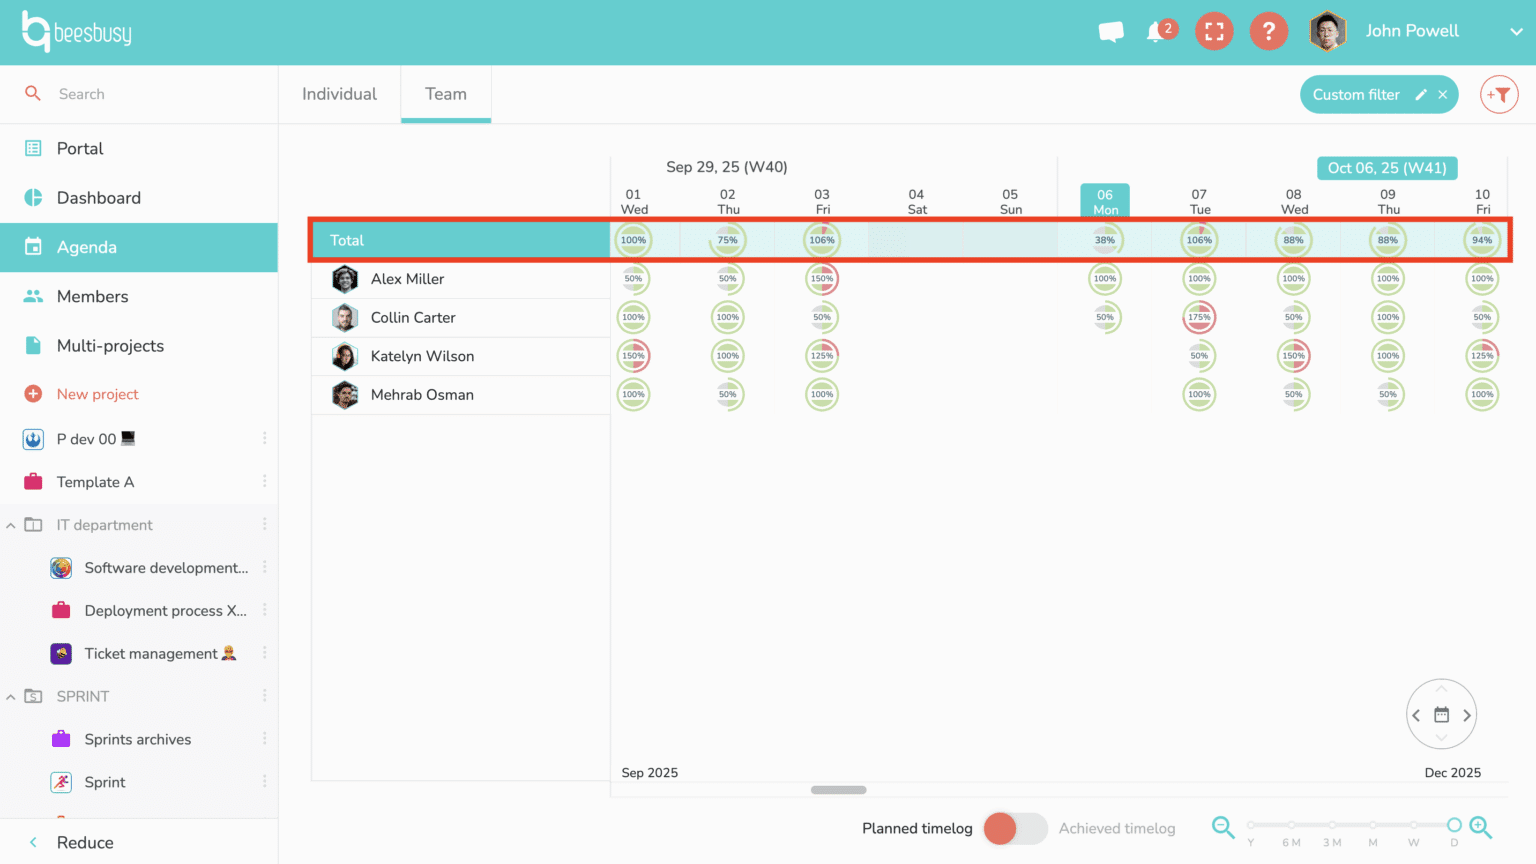Select the Team tab

446,93
